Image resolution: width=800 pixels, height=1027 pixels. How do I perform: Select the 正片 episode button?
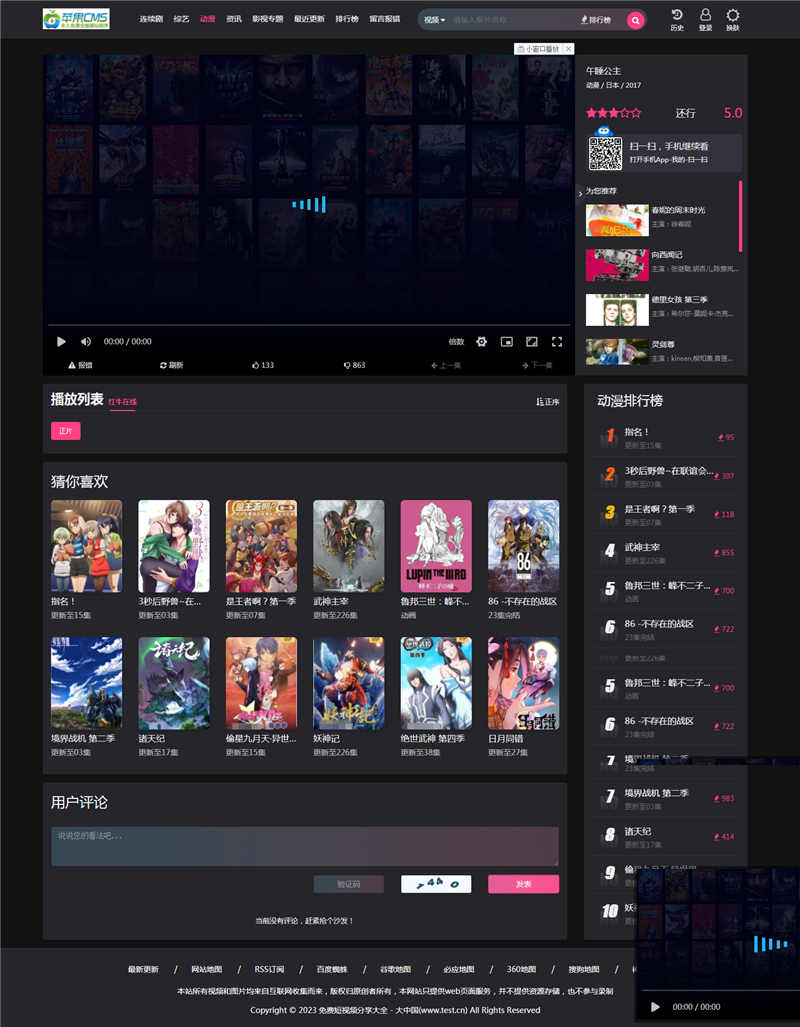(x=66, y=431)
